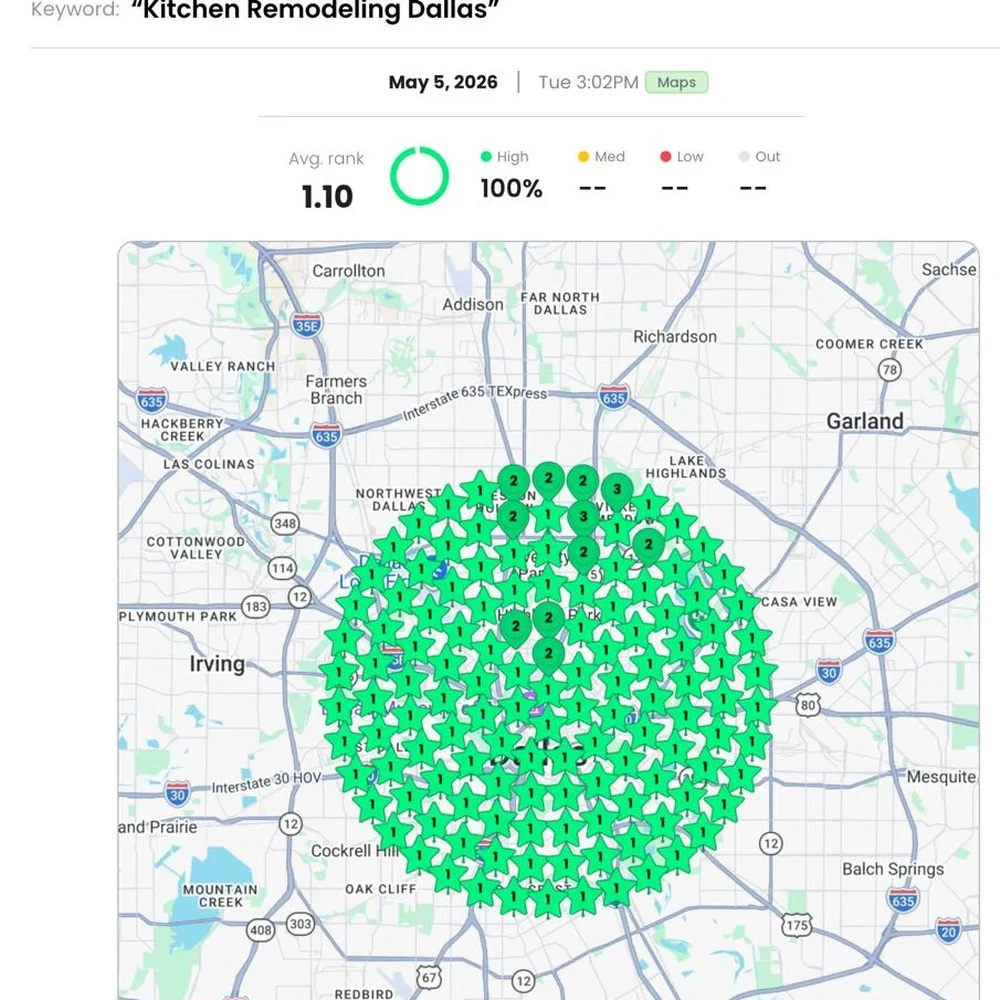Click the 635 shield beside Farmers Branch

click(x=327, y=436)
